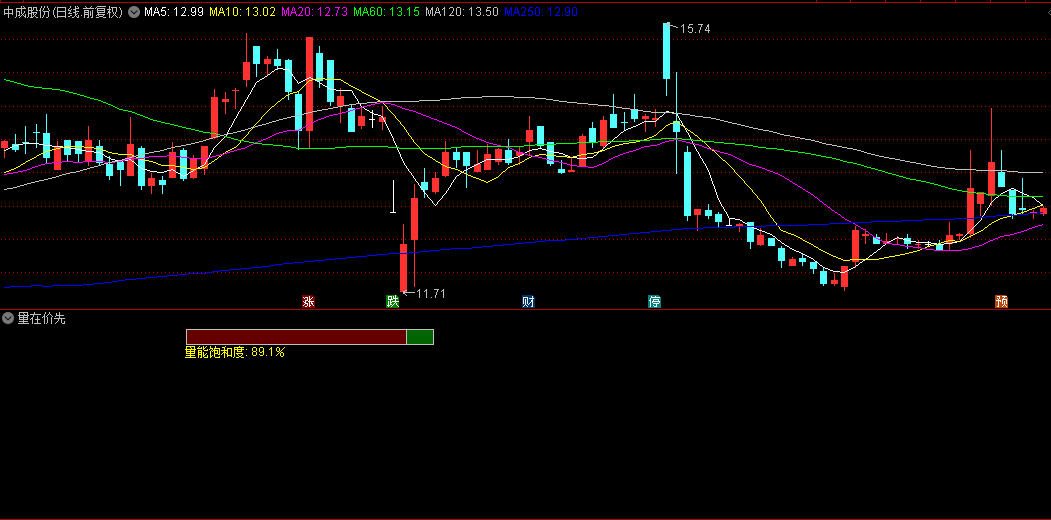Select the green 跌 event marker
This screenshot has width=1051, height=520.
tap(393, 302)
